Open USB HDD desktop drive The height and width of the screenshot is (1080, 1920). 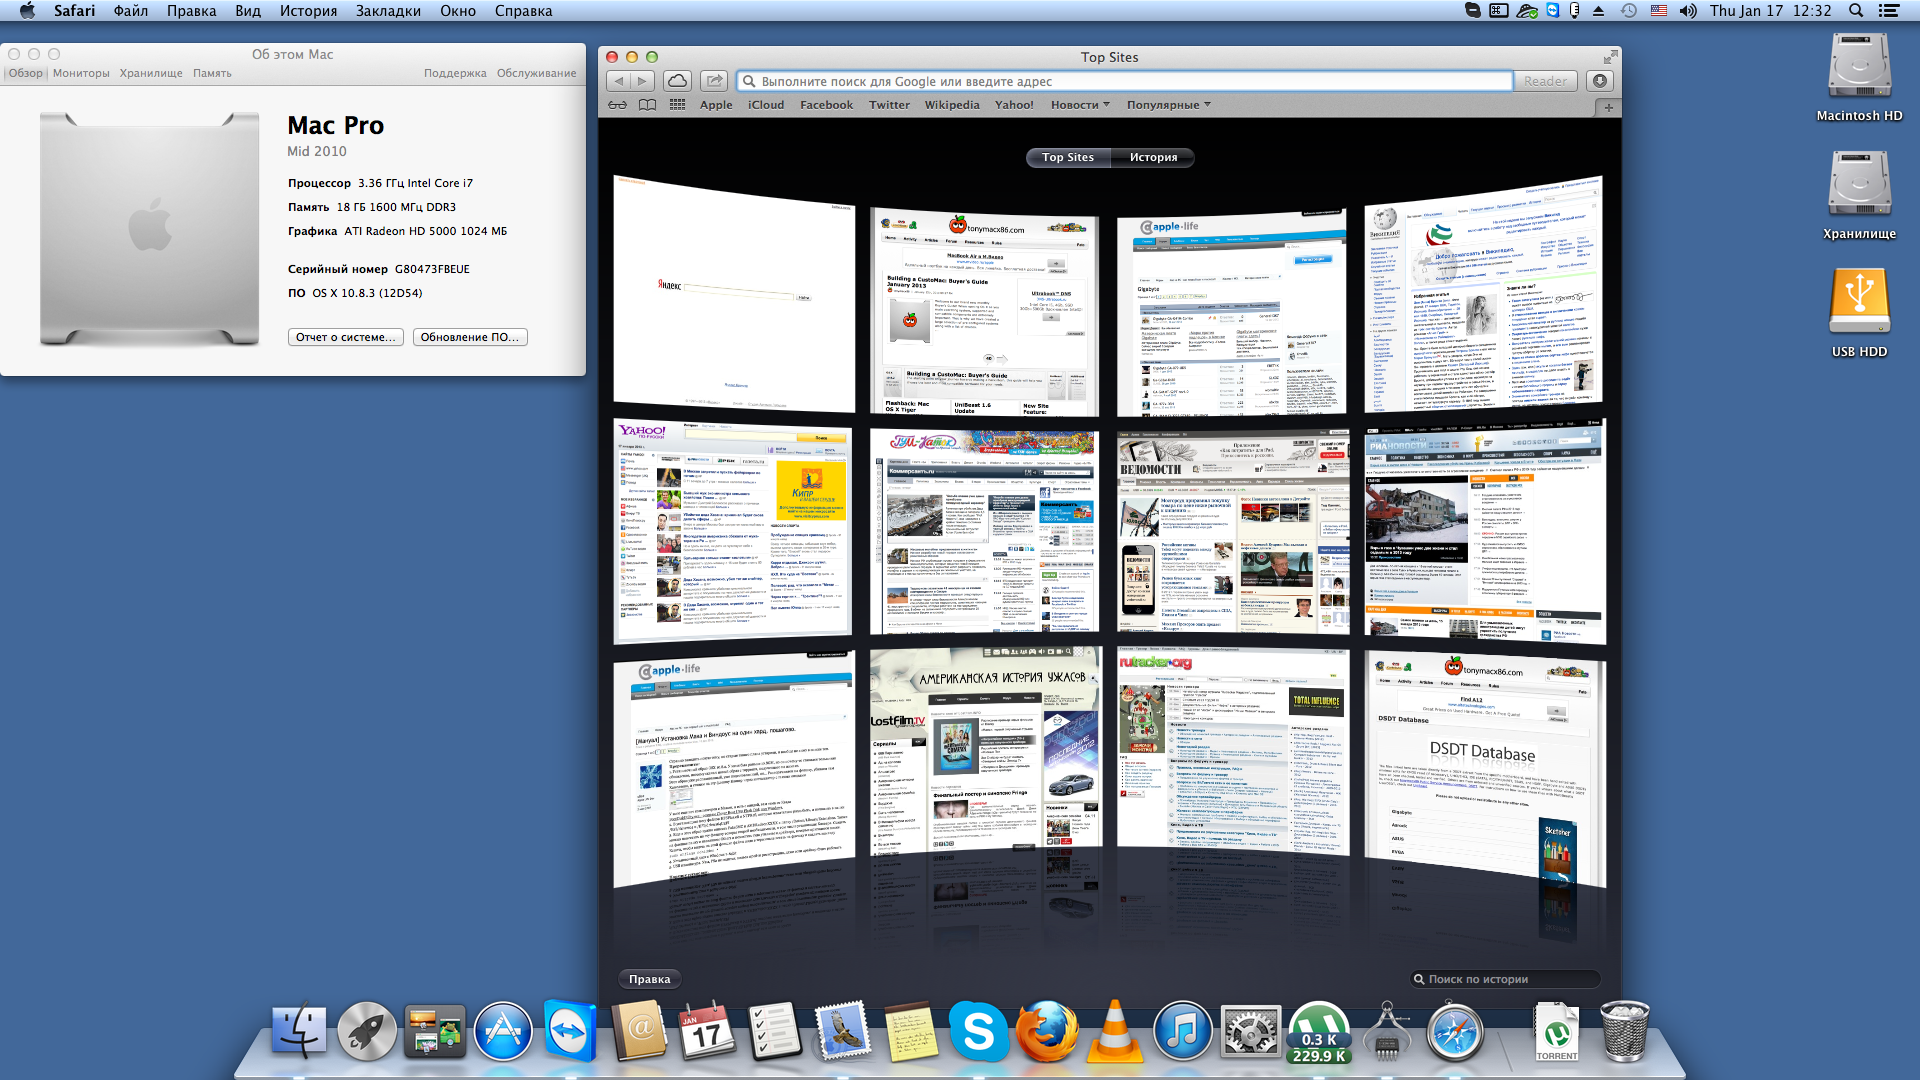pos(1859,312)
